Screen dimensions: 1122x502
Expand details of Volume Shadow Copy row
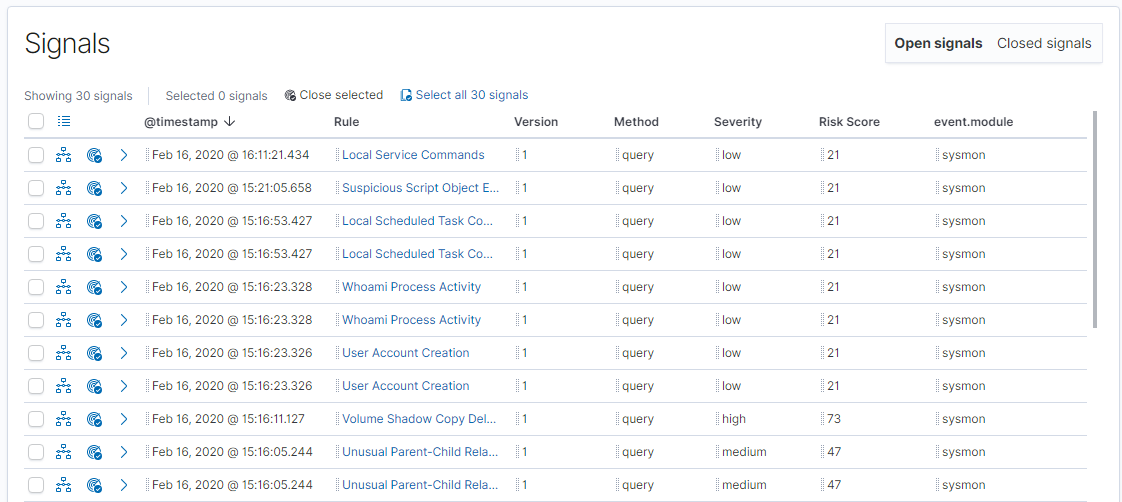(x=124, y=418)
